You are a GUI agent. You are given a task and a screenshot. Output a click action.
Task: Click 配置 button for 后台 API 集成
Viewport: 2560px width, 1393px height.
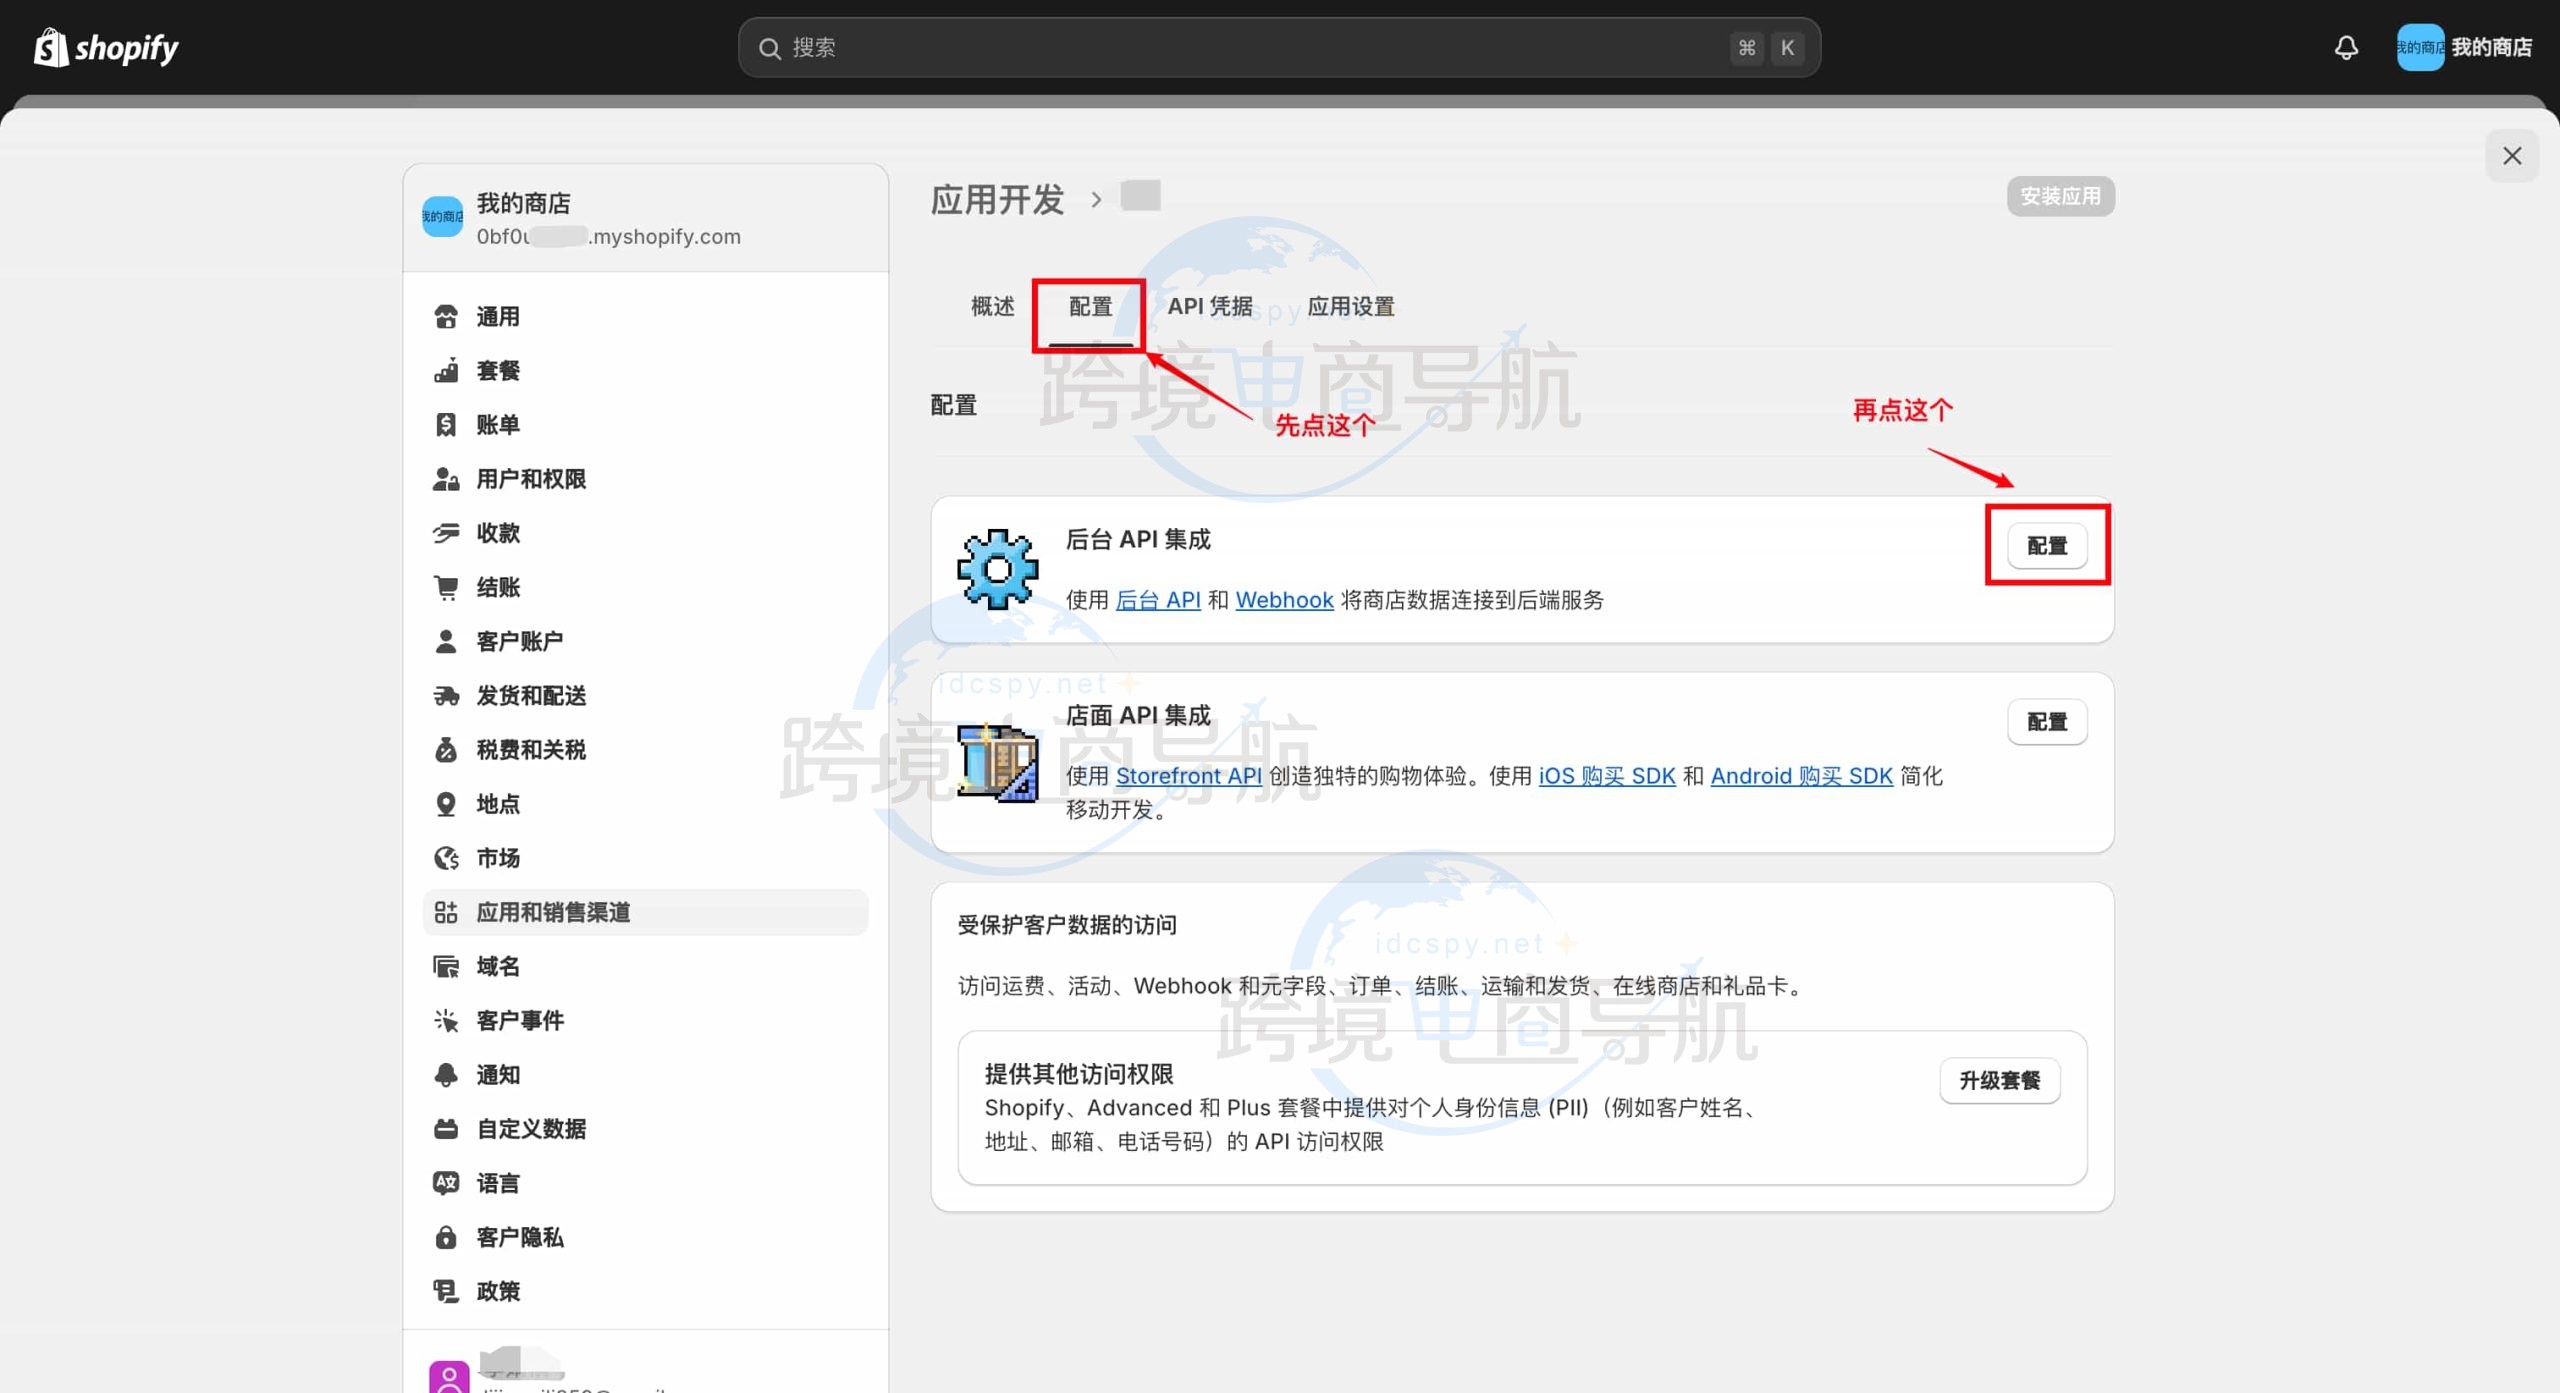point(2046,546)
